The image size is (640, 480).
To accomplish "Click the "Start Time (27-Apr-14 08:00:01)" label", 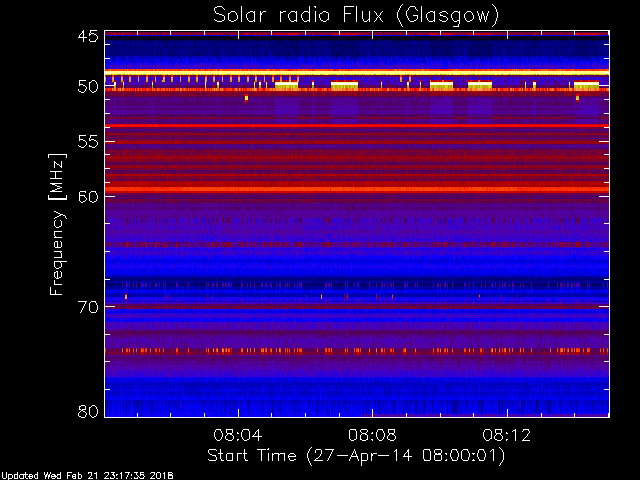I will [356, 456].
